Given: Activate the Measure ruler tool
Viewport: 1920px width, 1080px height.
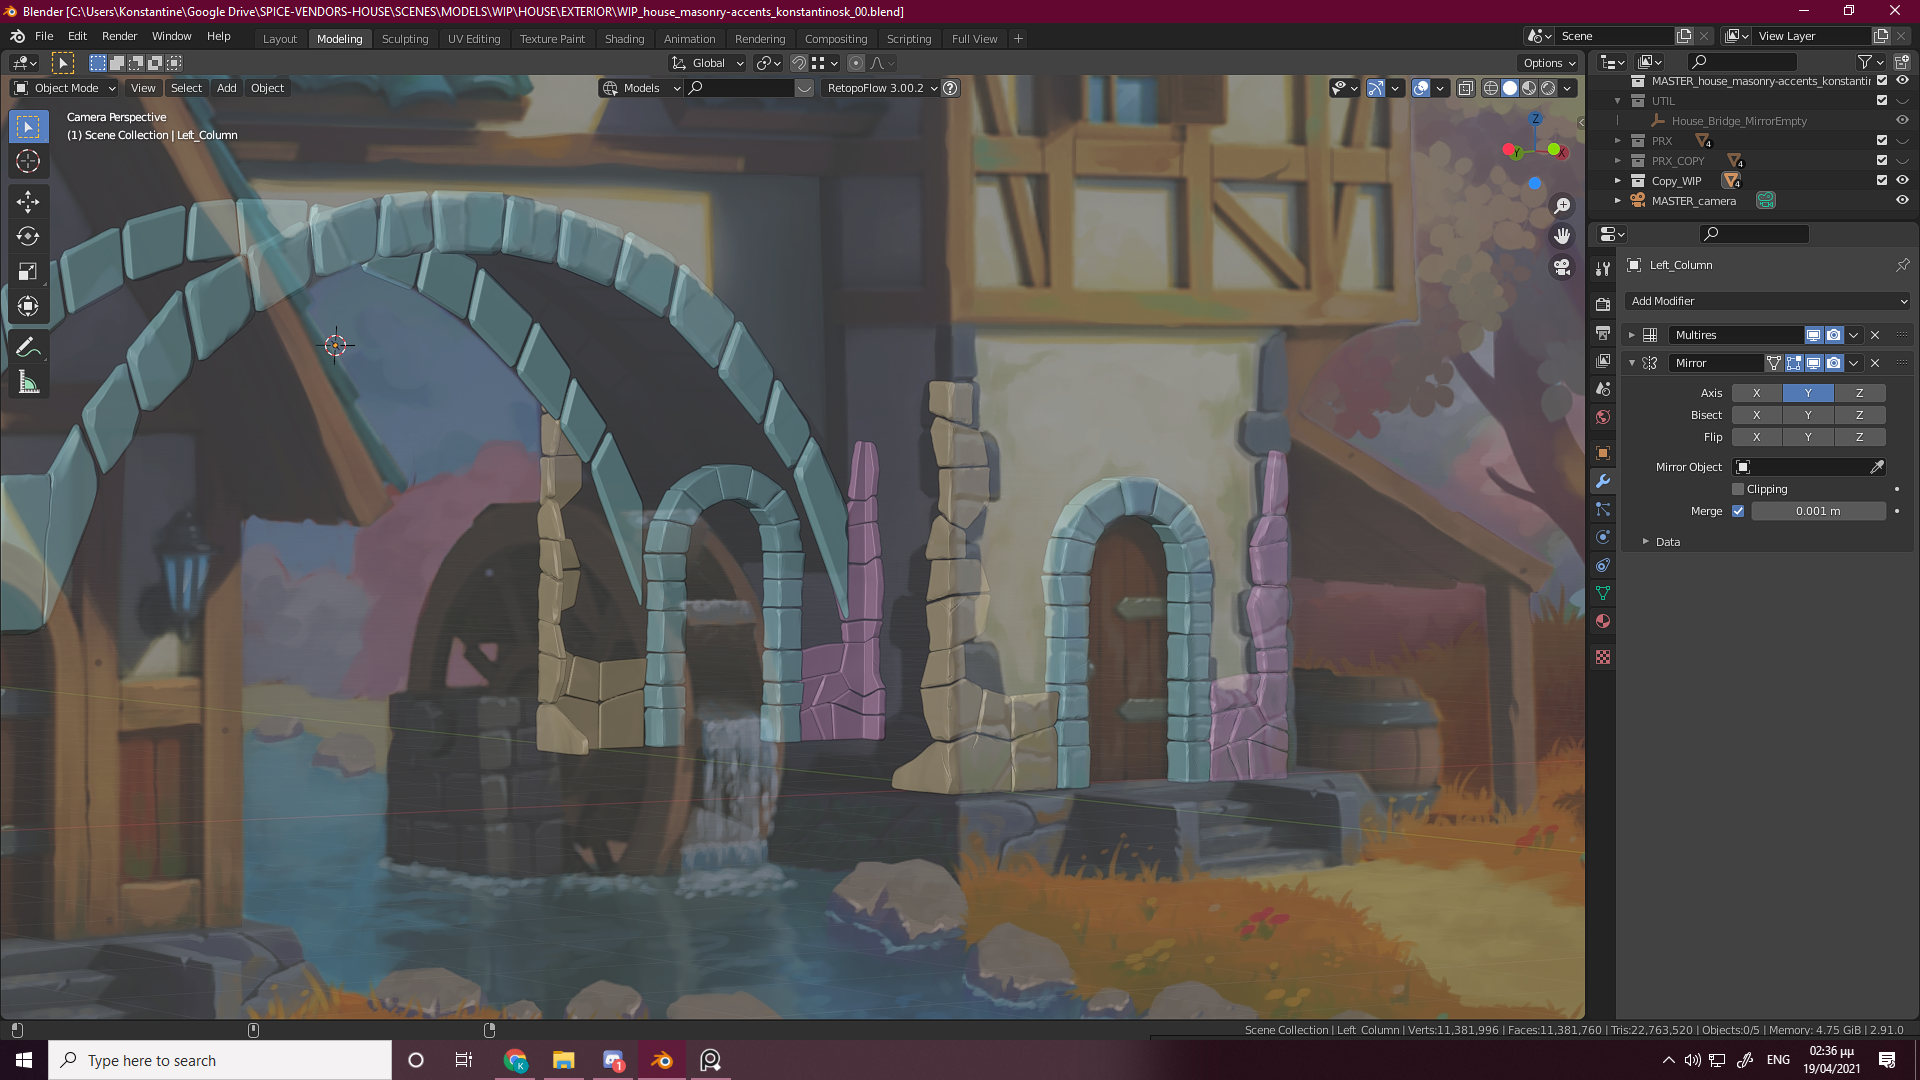Looking at the screenshot, I should [27, 383].
